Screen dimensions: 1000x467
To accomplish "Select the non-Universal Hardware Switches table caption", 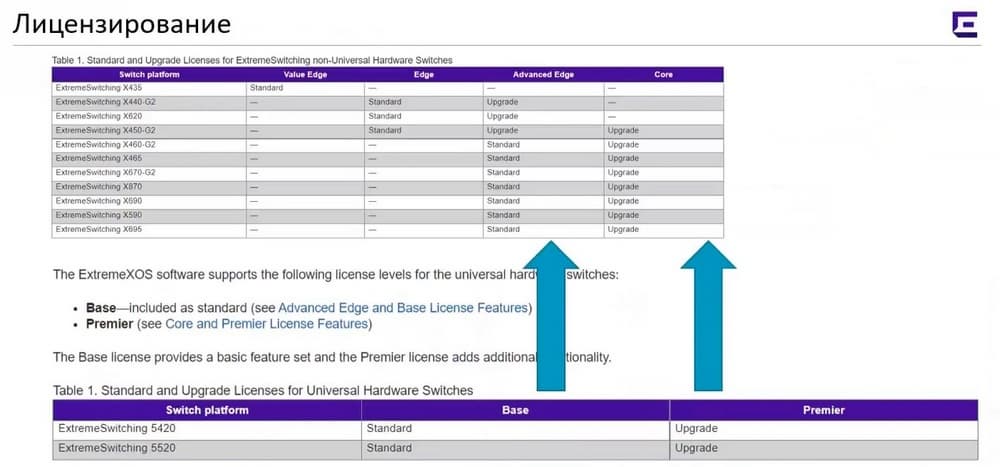I will [x=252, y=61].
